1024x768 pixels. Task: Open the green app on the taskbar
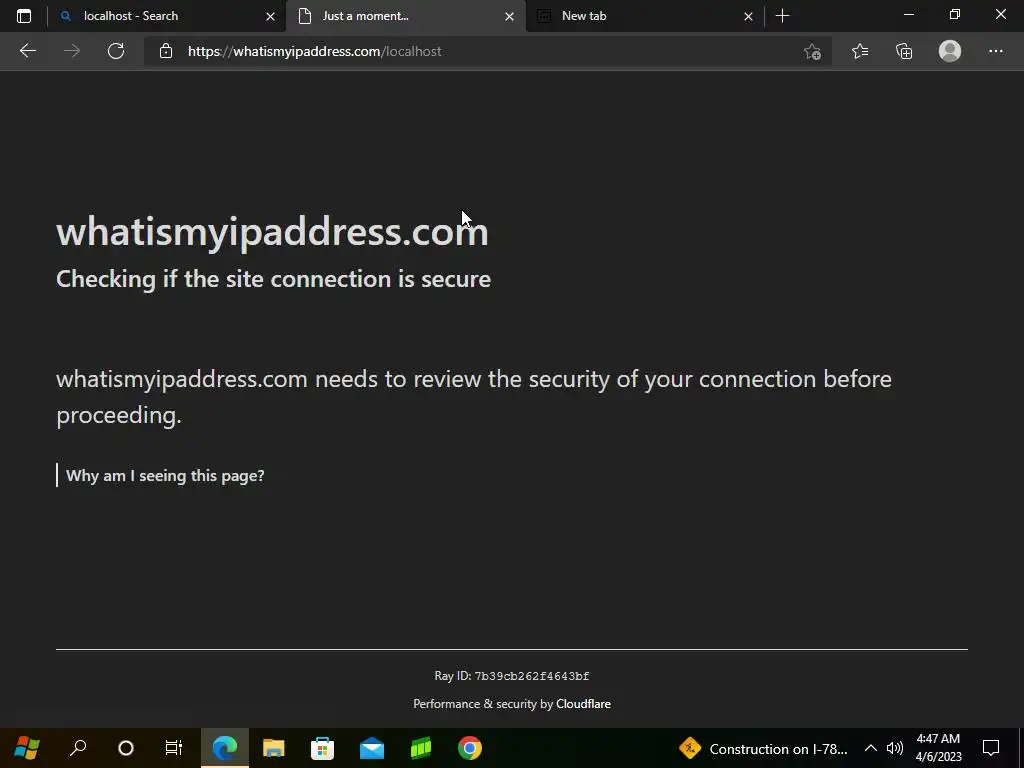coord(421,748)
